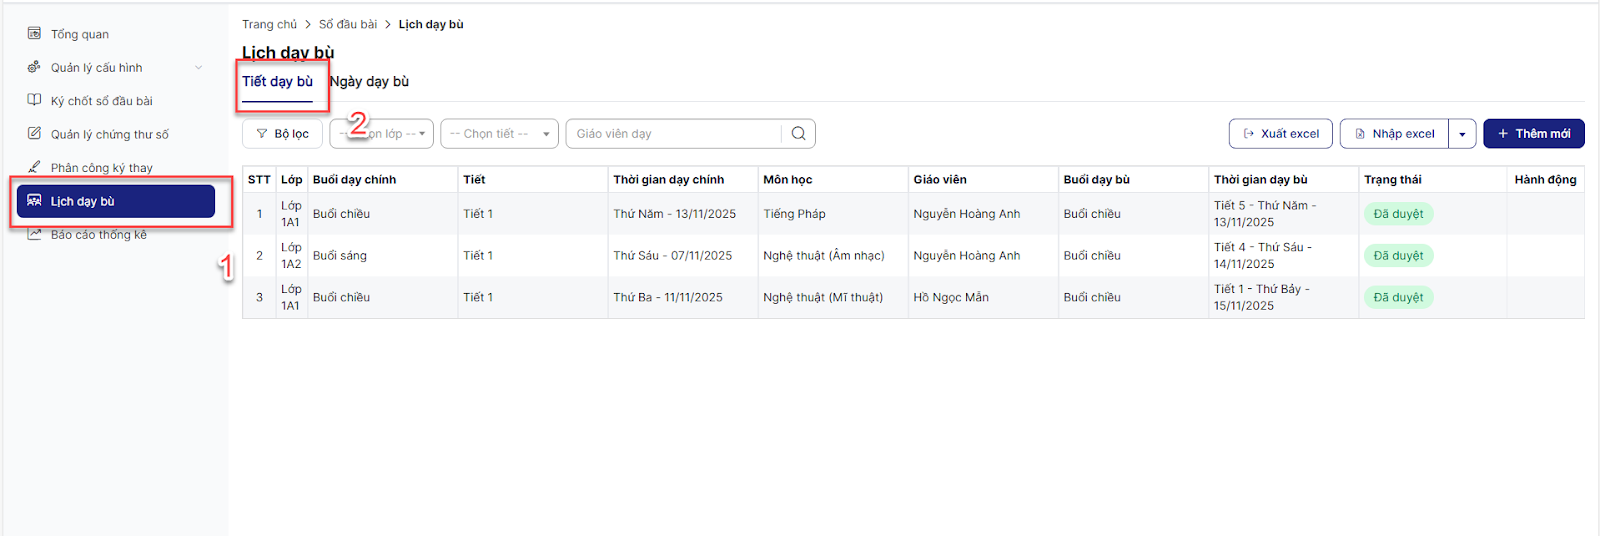Image resolution: width=1600 pixels, height=536 pixels.
Task: Click the Lịch dạy bù sidebar icon
Action: (x=34, y=201)
